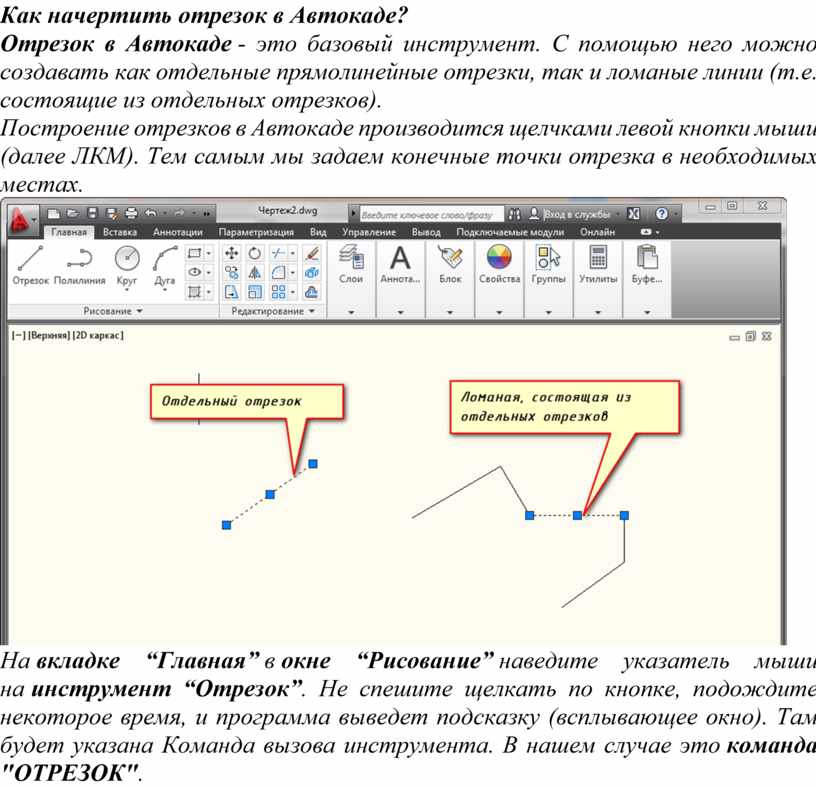816x787 pixels.
Task: Open the Слои layers panel button
Action: [x=351, y=265]
